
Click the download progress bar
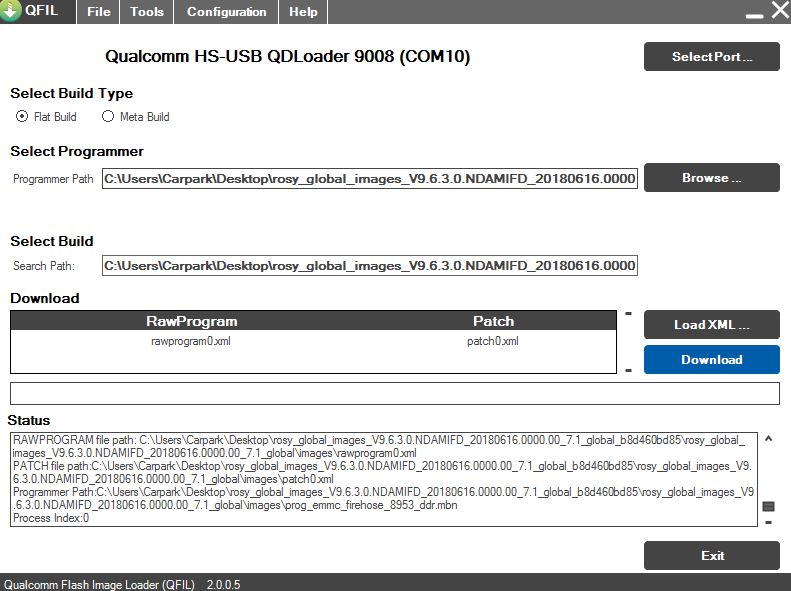(394, 393)
